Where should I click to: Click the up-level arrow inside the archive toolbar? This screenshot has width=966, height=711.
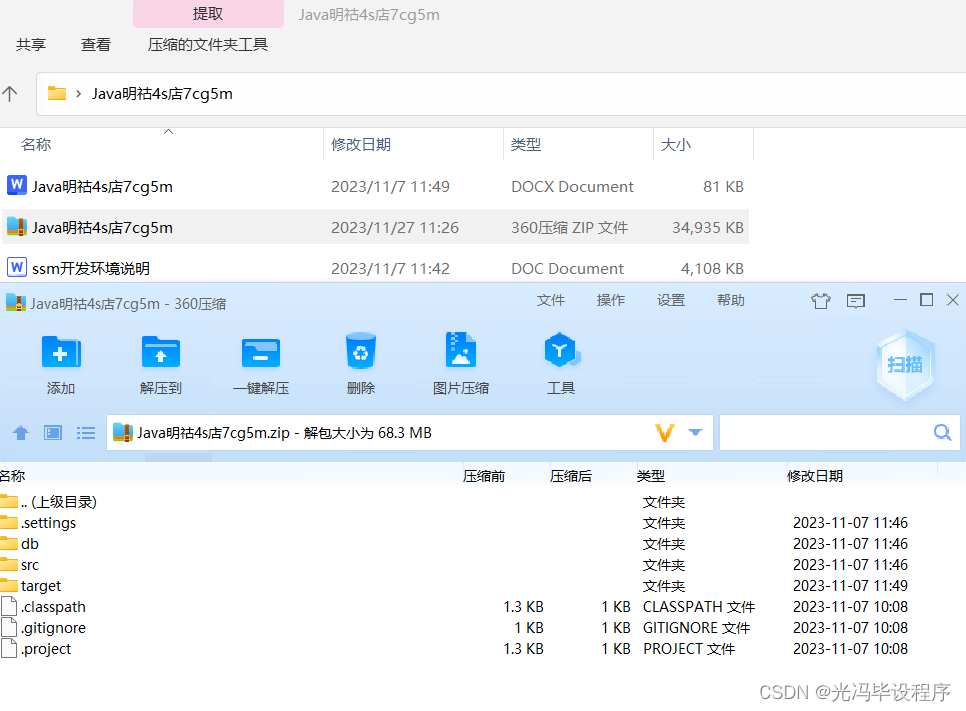point(21,432)
